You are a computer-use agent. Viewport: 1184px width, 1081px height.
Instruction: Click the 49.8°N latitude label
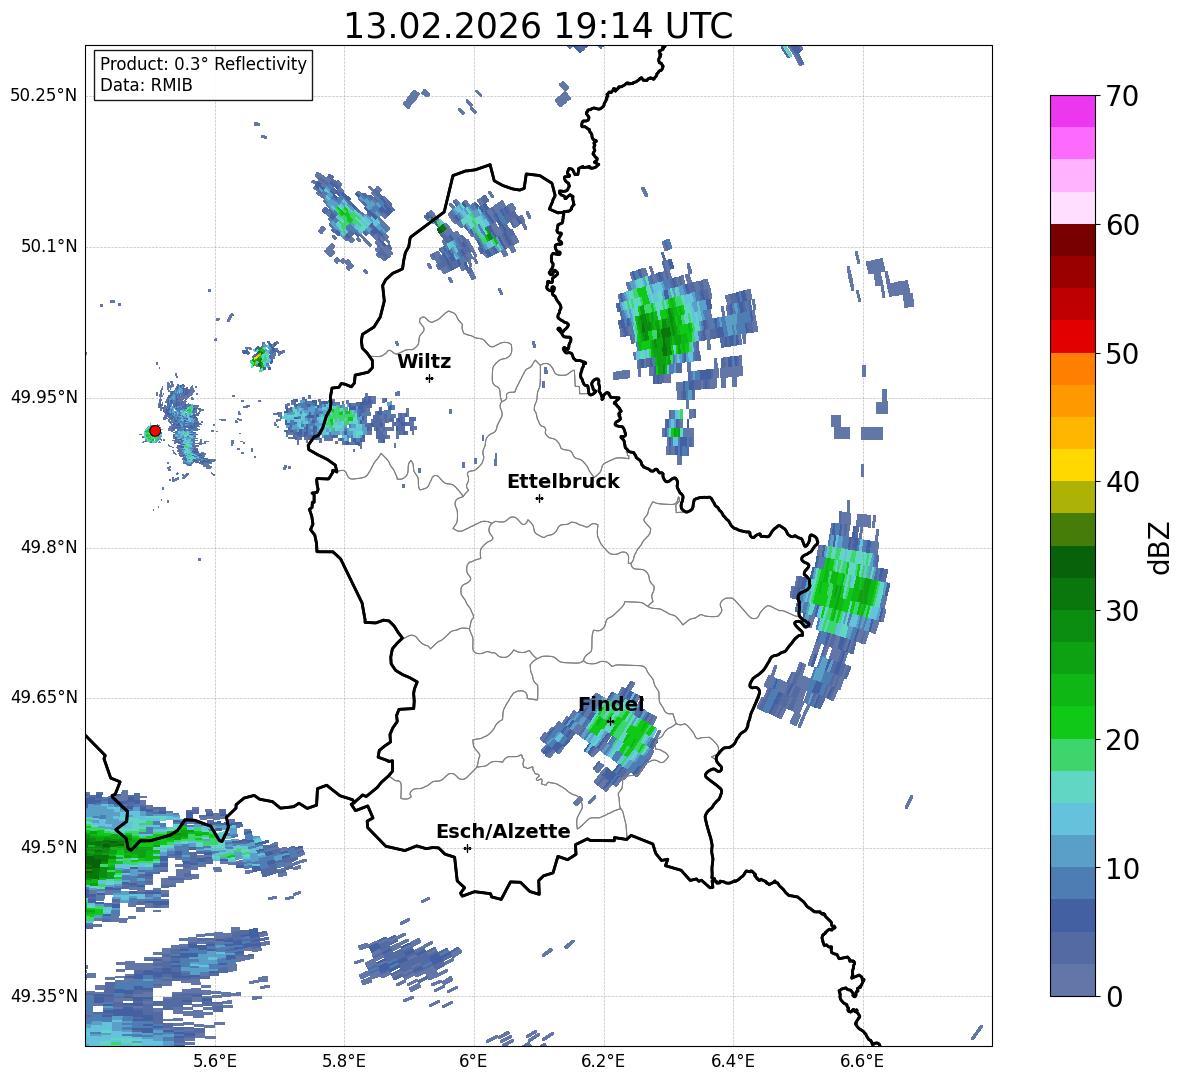click(x=49, y=547)
